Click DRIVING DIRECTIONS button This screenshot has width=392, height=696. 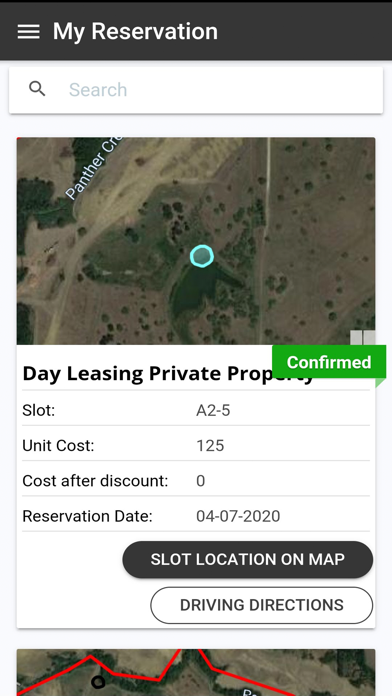(x=261, y=605)
